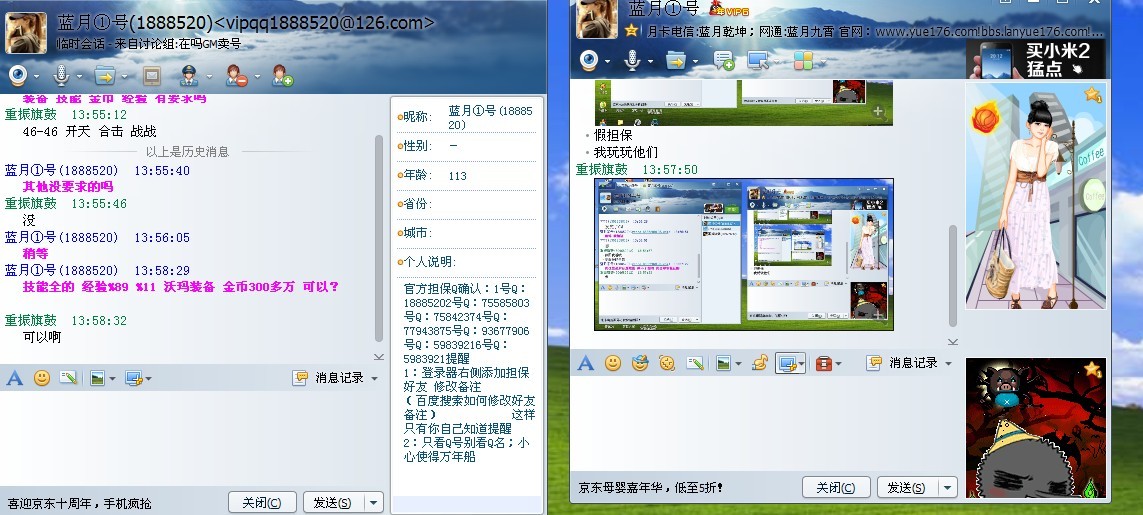This screenshot has height=515, width=1143.
Task: Select the message text 可以啊
Action: coord(42,337)
